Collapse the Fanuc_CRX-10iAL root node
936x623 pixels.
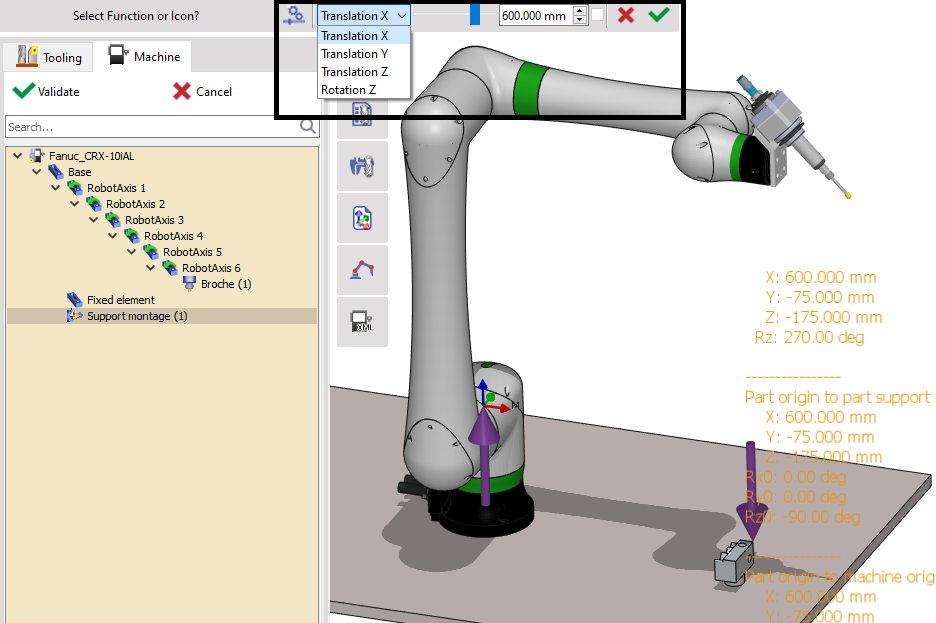[17, 156]
